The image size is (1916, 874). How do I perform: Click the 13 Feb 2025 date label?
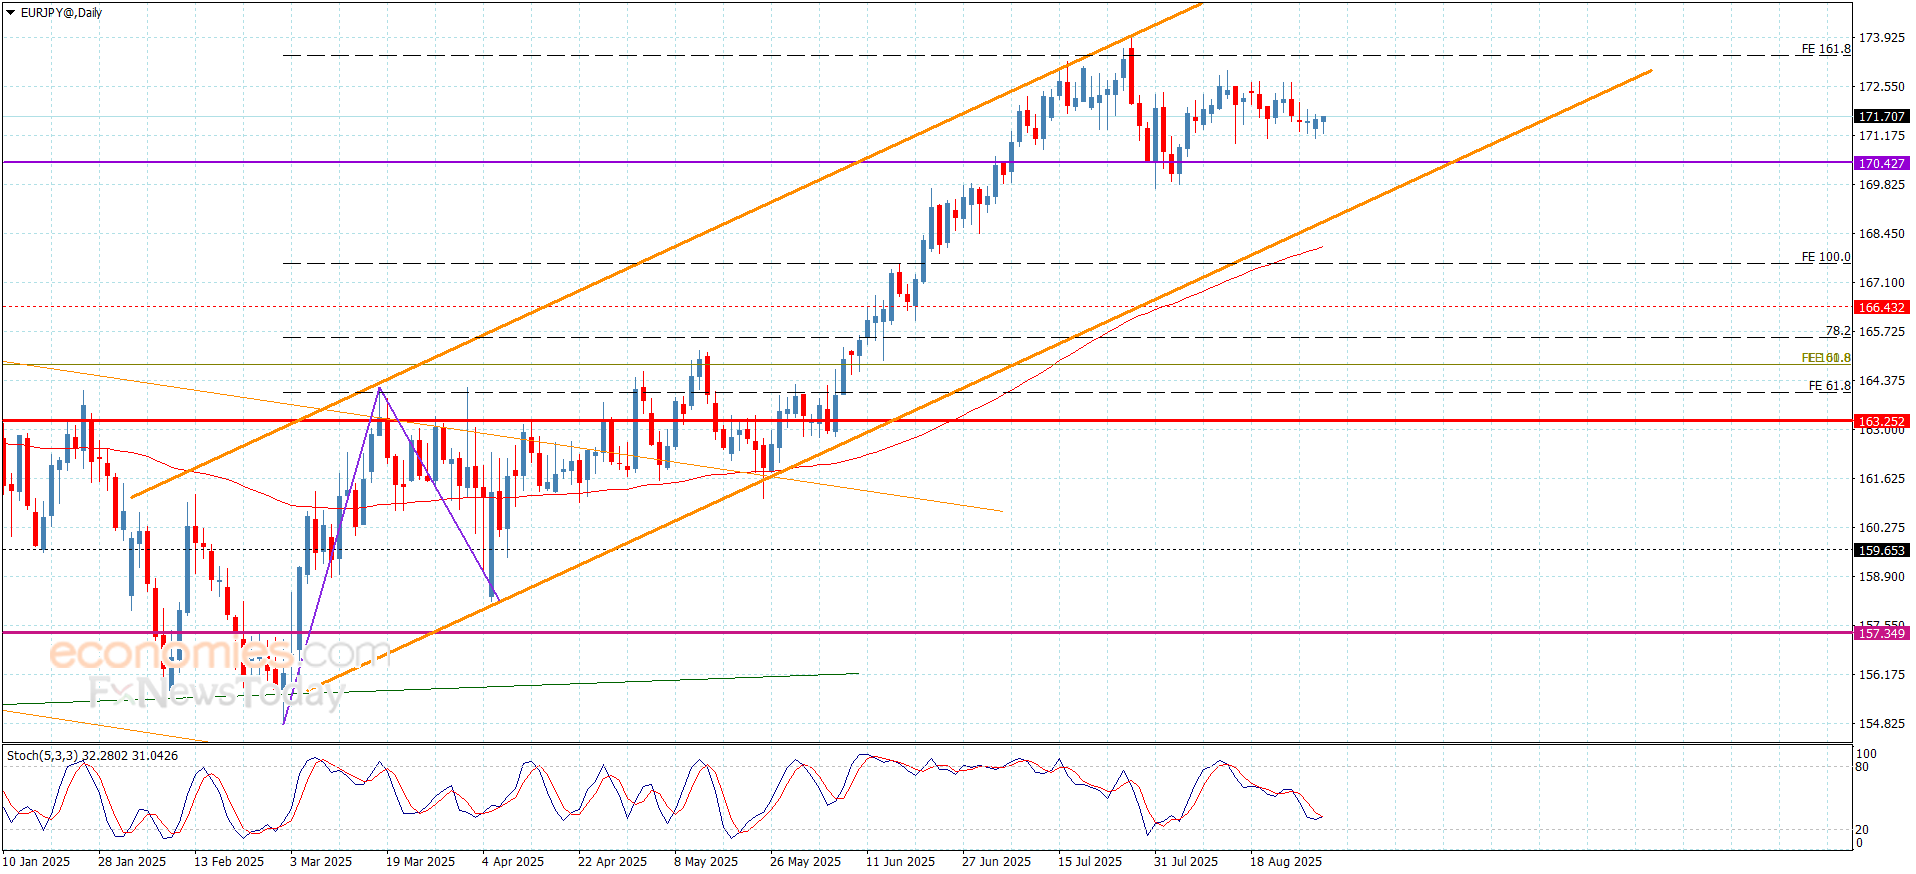(229, 862)
